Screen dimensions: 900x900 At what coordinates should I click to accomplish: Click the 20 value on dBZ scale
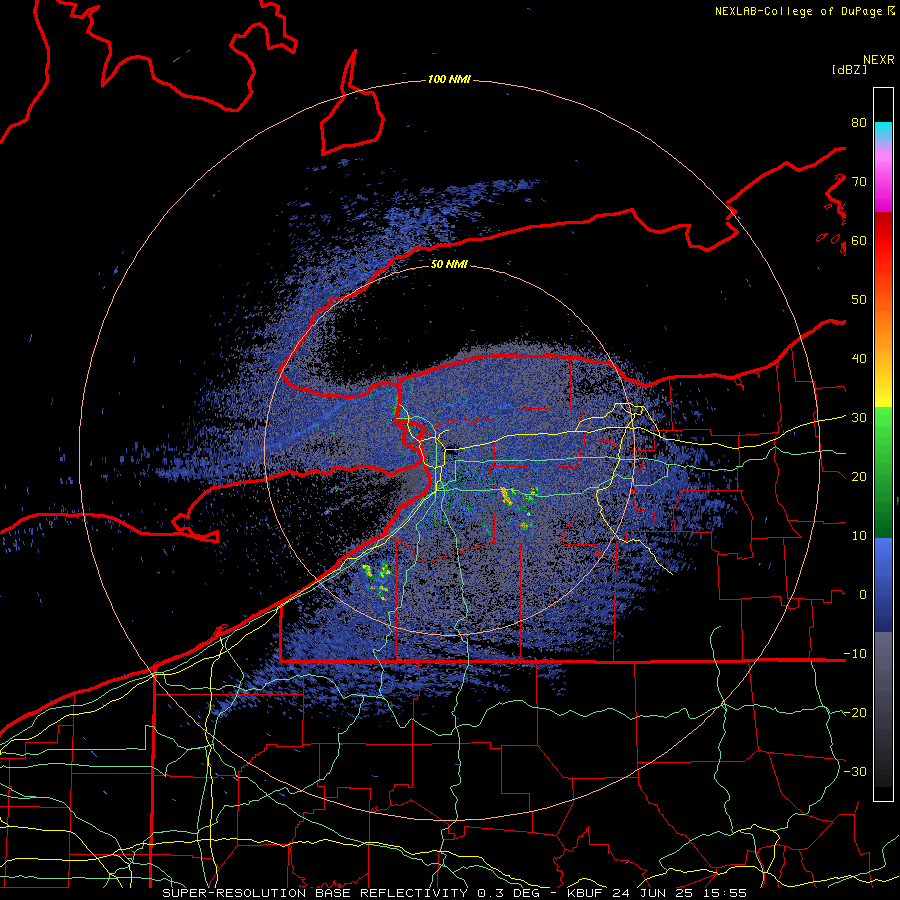pyautogui.click(x=859, y=477)
